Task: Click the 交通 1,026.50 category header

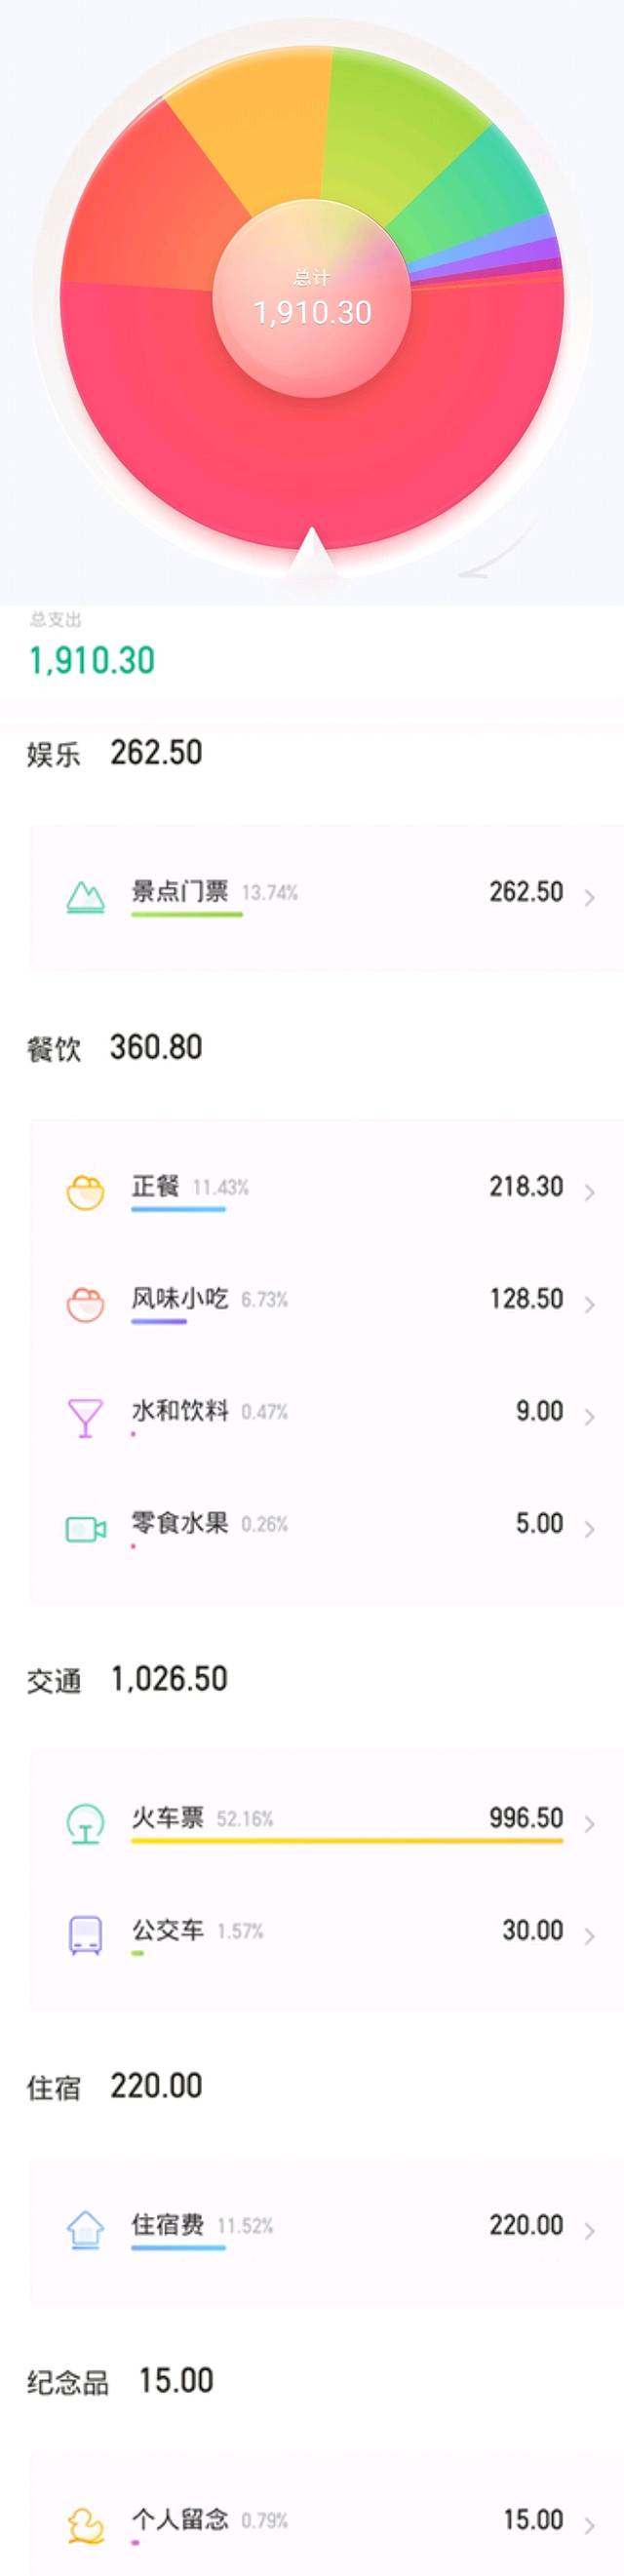Action: pos(127,1679)
